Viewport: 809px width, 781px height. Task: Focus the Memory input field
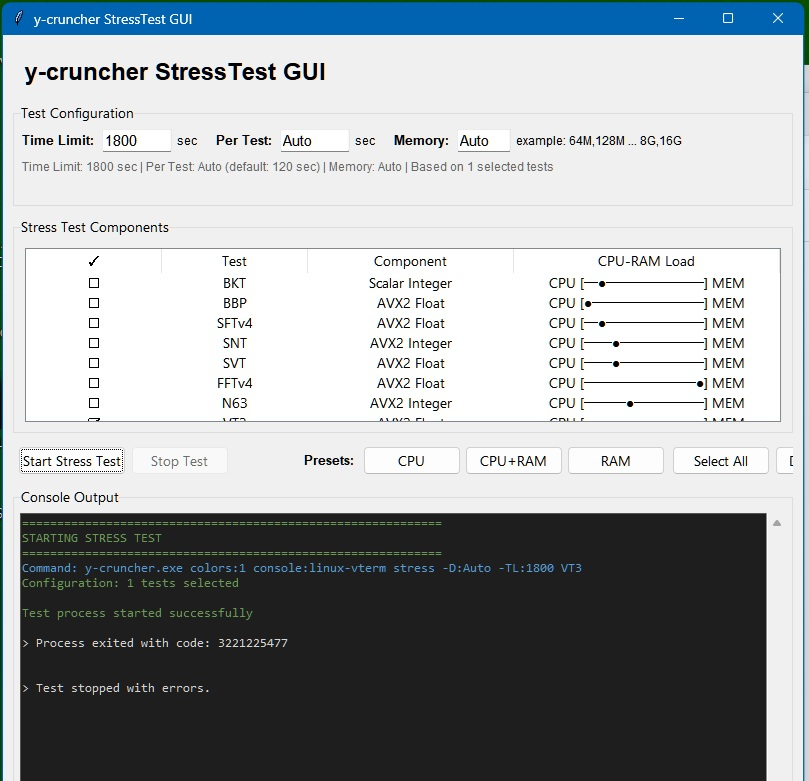pos(483,141)
